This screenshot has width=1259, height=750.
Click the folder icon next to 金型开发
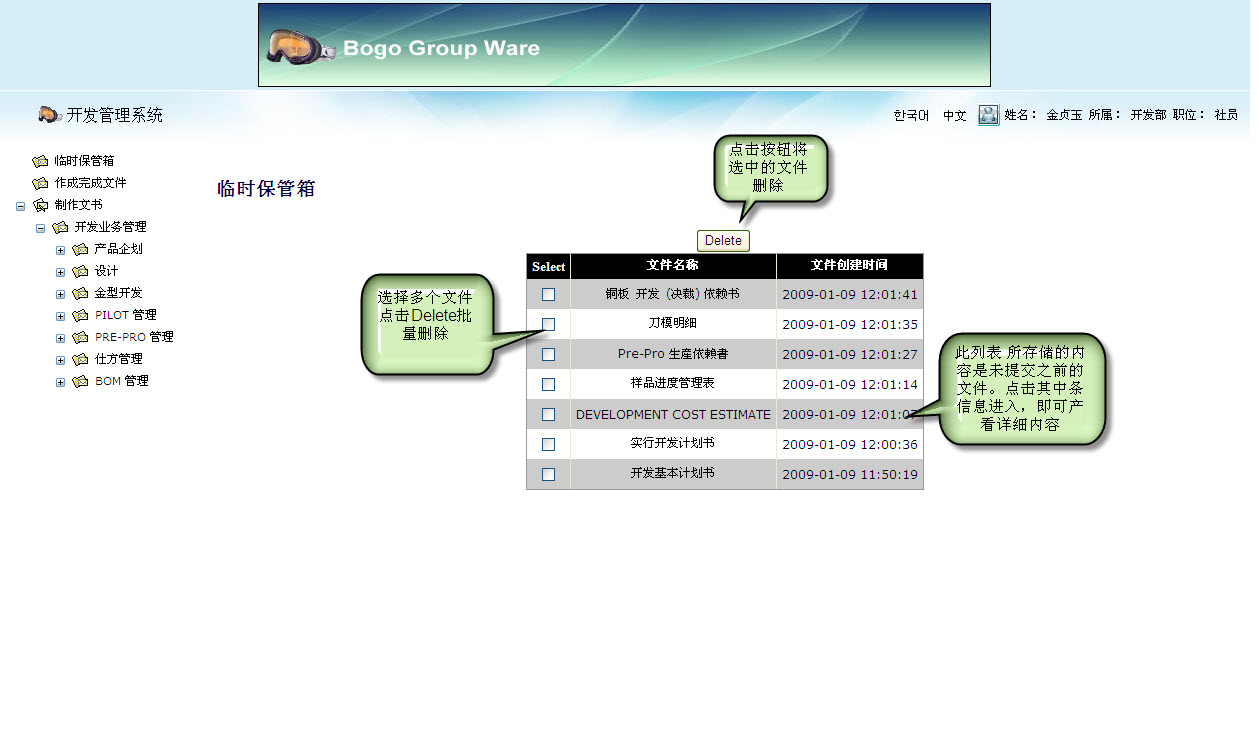(80, 293)
